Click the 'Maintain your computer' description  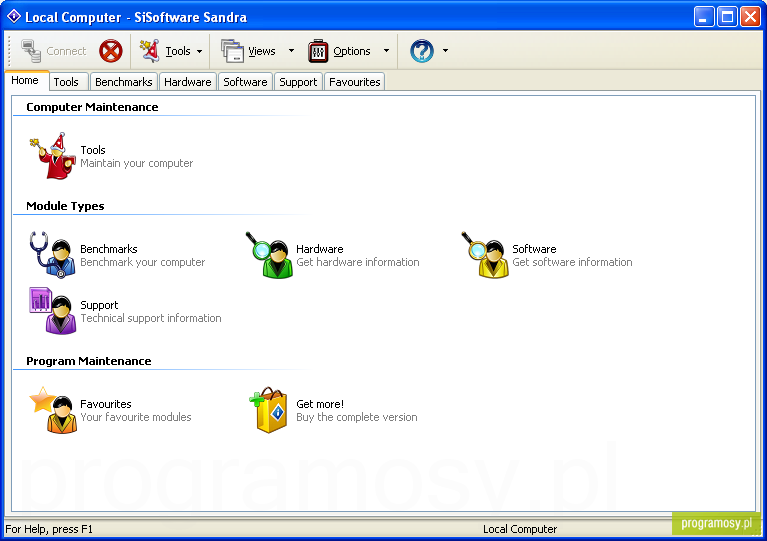(x=136, y=163)
